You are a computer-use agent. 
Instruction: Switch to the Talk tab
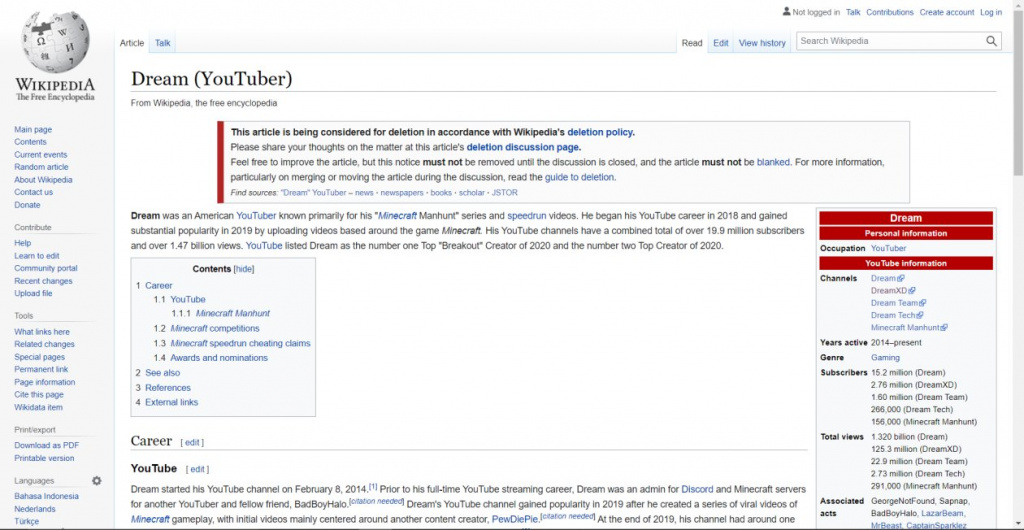(163, 43)
